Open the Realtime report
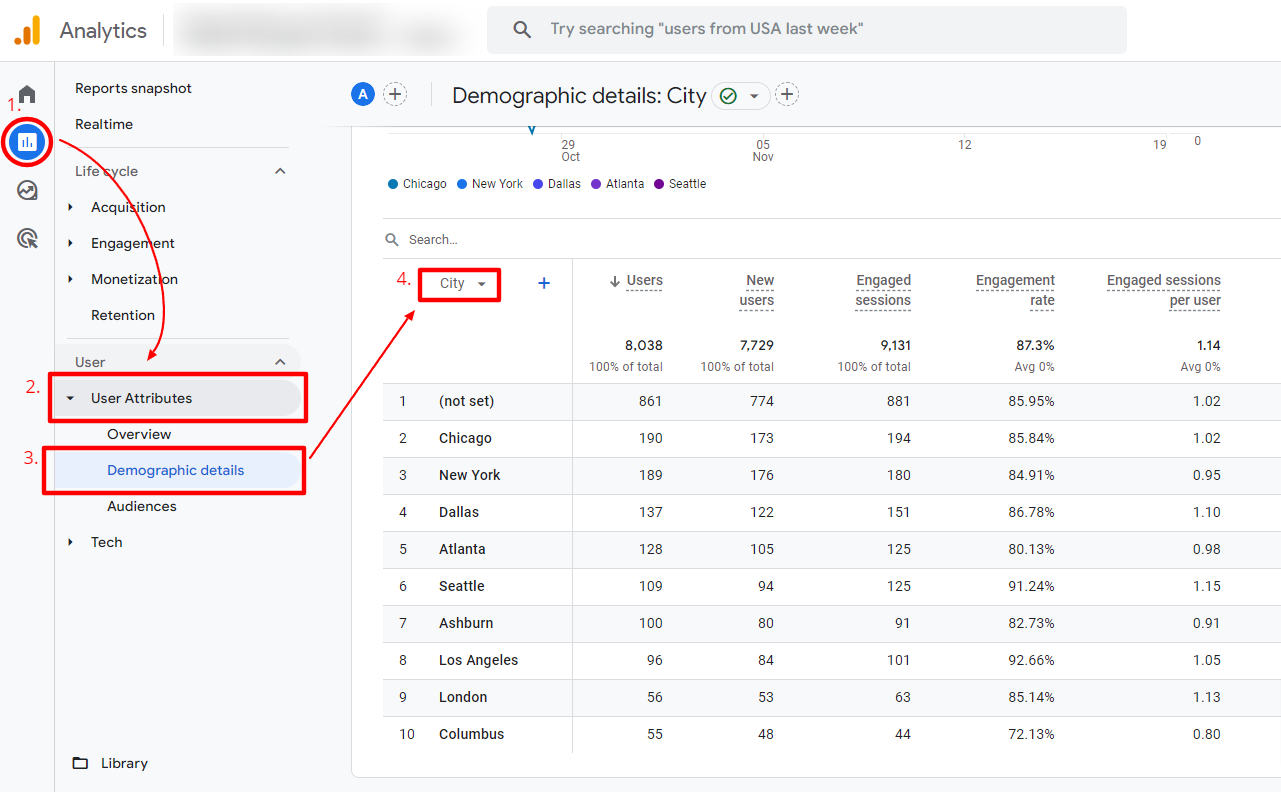Viewport: 1281px width, 792px height. click(104, 124)
